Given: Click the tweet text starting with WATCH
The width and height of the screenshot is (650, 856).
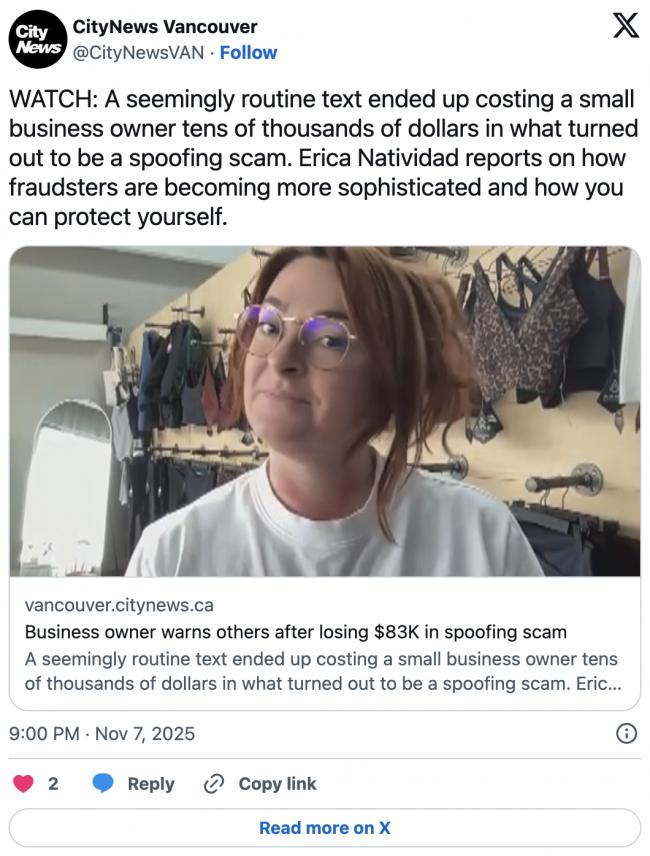Looking at the screenshot, I should click(x=323, y=158).
